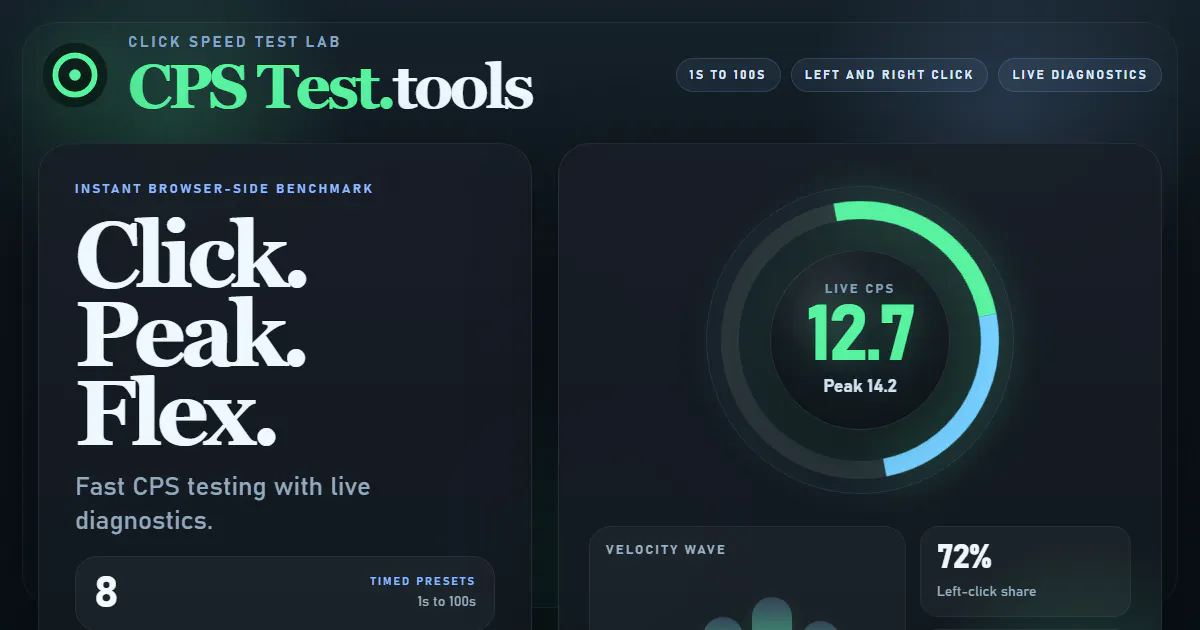Click the 'Left-click share' caption

(986, 591)
